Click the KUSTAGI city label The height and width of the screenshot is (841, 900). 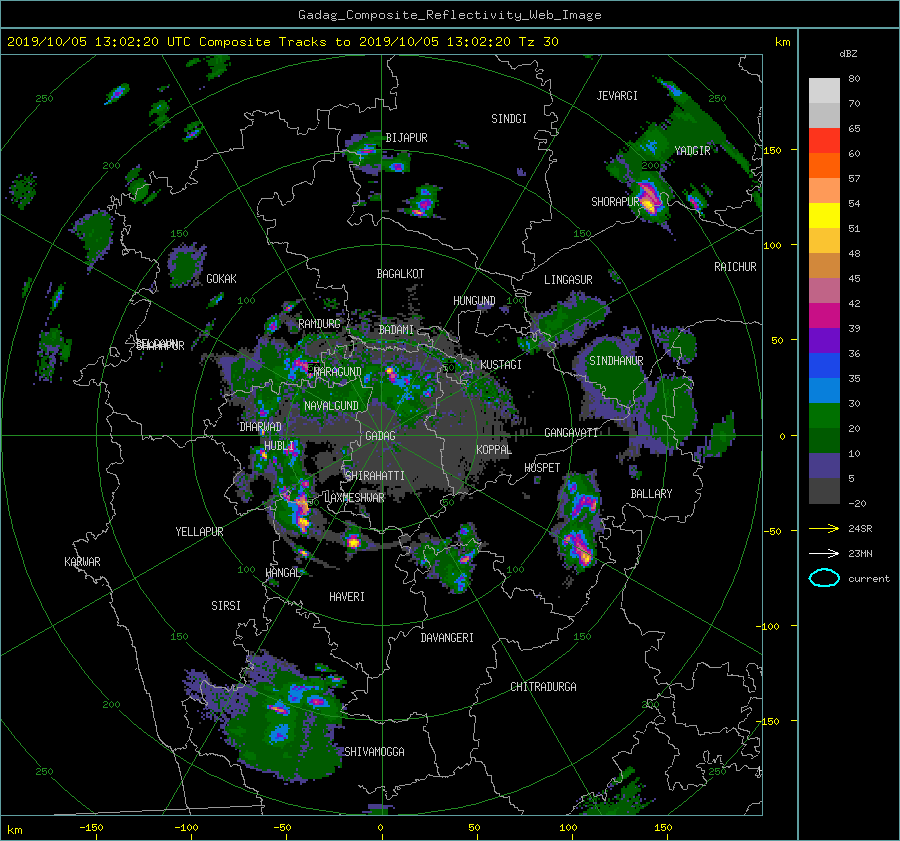(501, 365)
